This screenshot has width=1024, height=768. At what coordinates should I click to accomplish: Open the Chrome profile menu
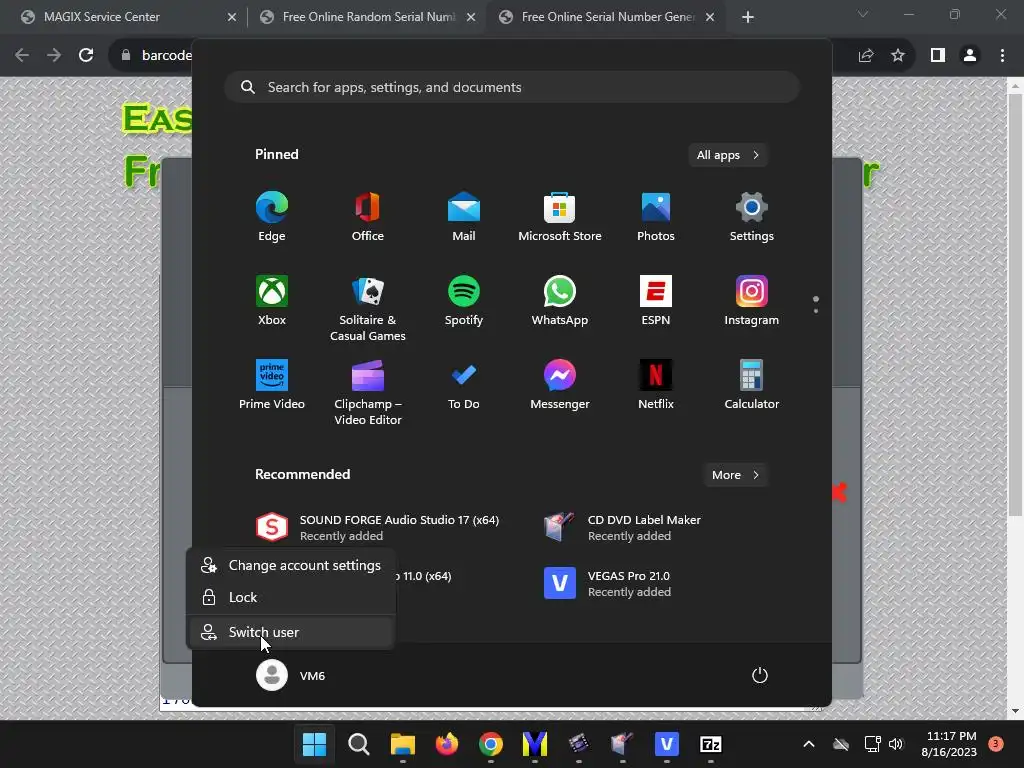point(970,56)
